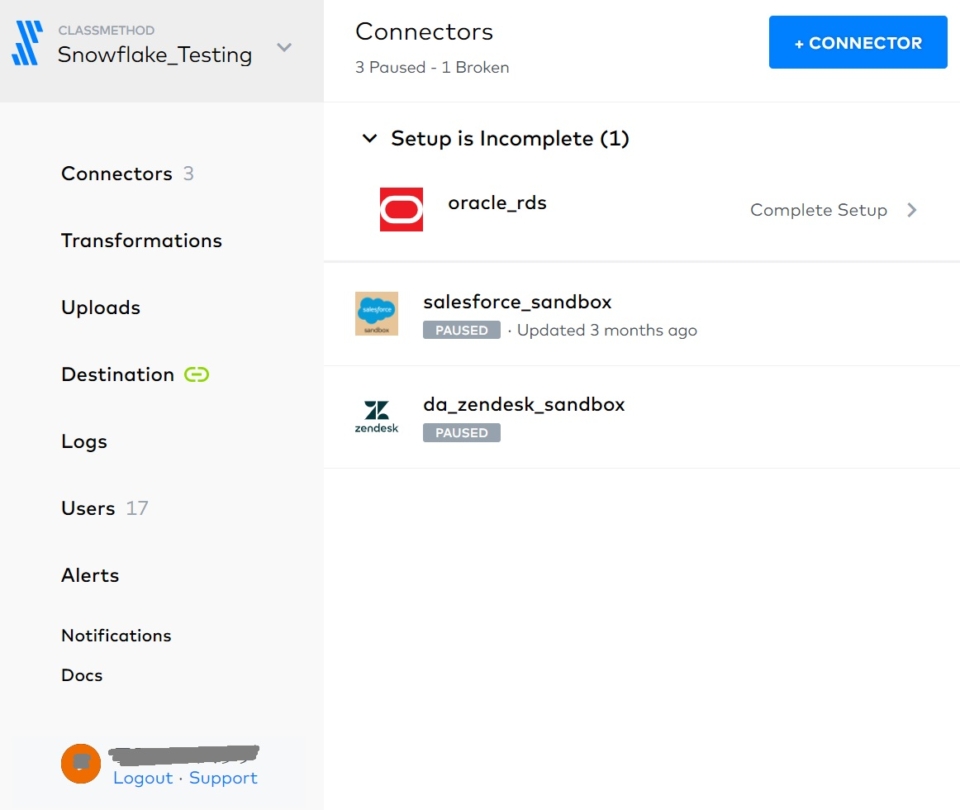Viewport: 960px width, 810px height.
Task: Open the Snowflake_Testing account switcher dropdown
Action: point(284,47)
